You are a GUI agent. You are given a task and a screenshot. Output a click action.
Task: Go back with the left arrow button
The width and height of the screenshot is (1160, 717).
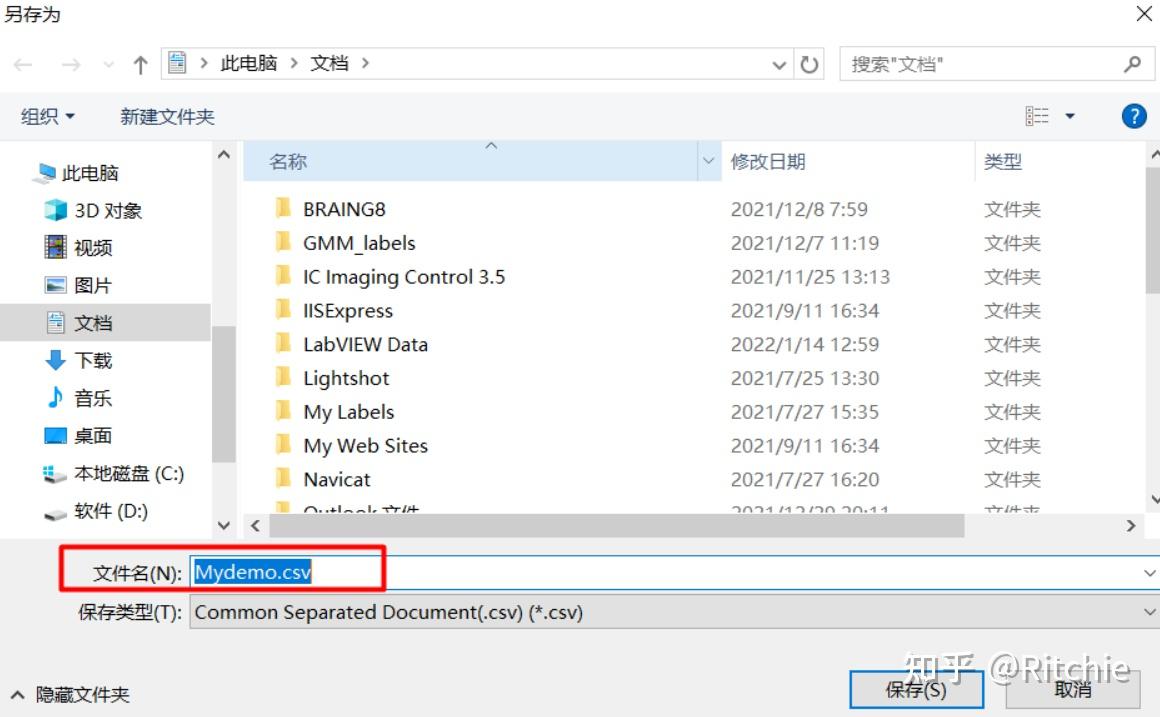pyautogui.click(x=23, y=65)
